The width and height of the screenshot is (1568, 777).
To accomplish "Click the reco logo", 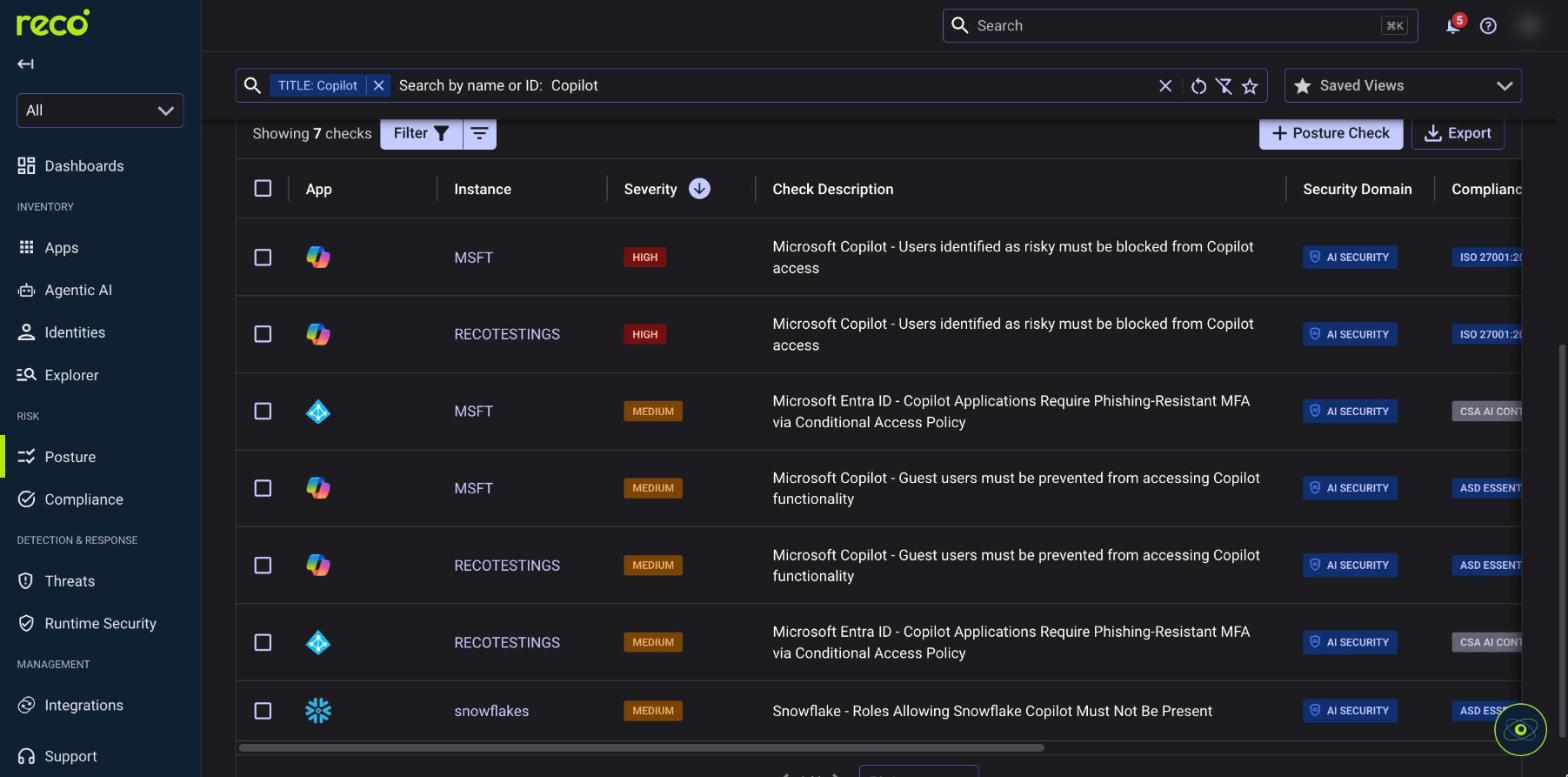I will (x=53, y=23).
